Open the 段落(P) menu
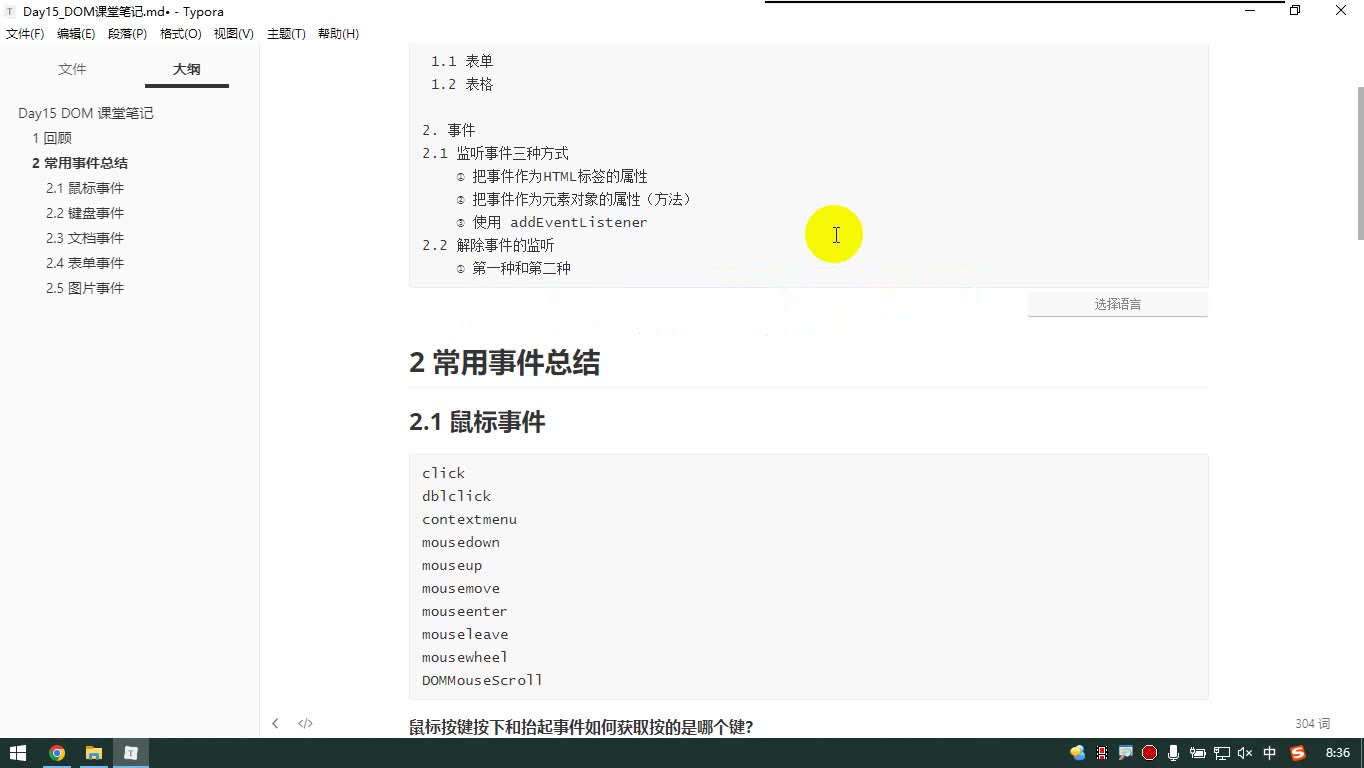 127,34
